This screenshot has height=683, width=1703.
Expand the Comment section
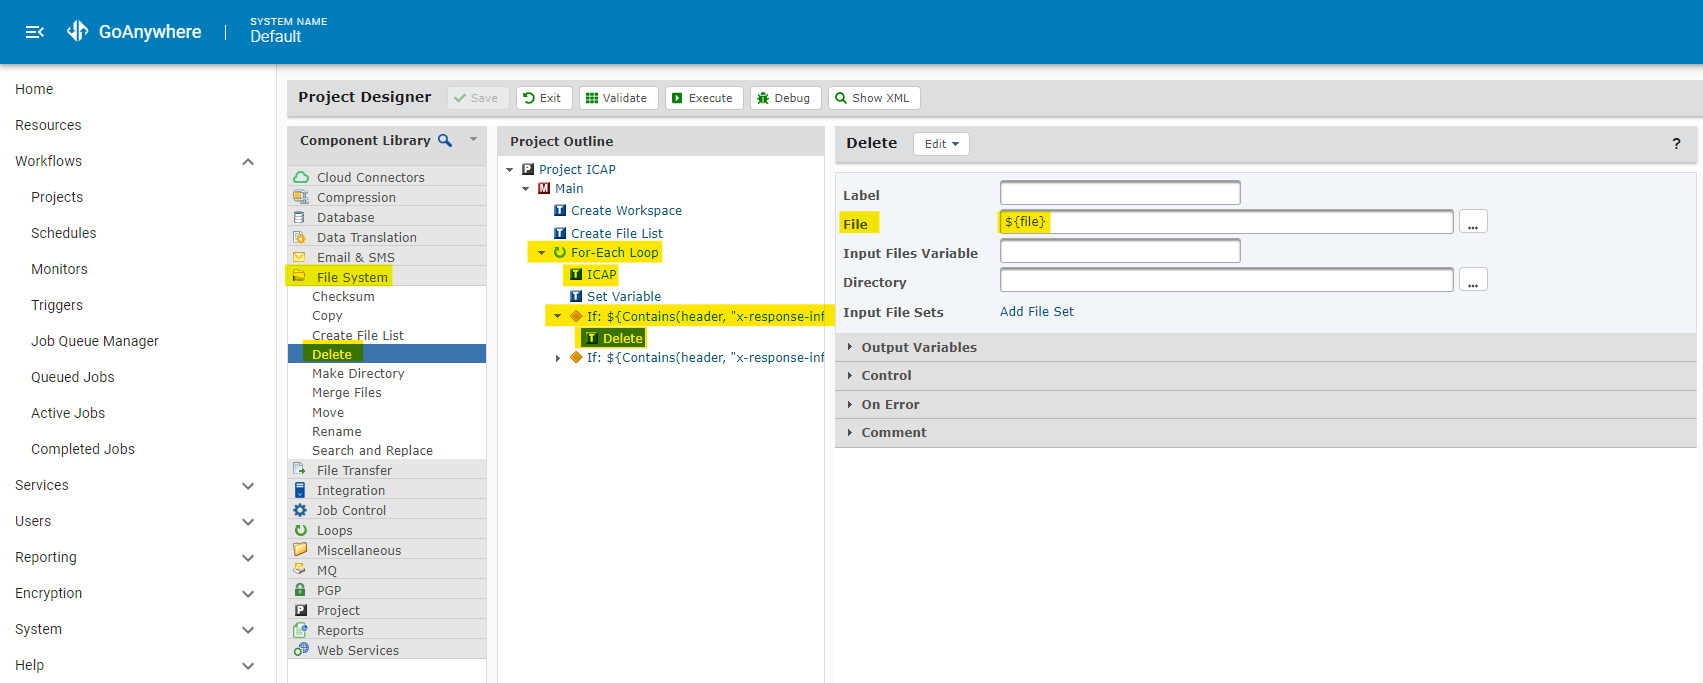point(1268,432)
